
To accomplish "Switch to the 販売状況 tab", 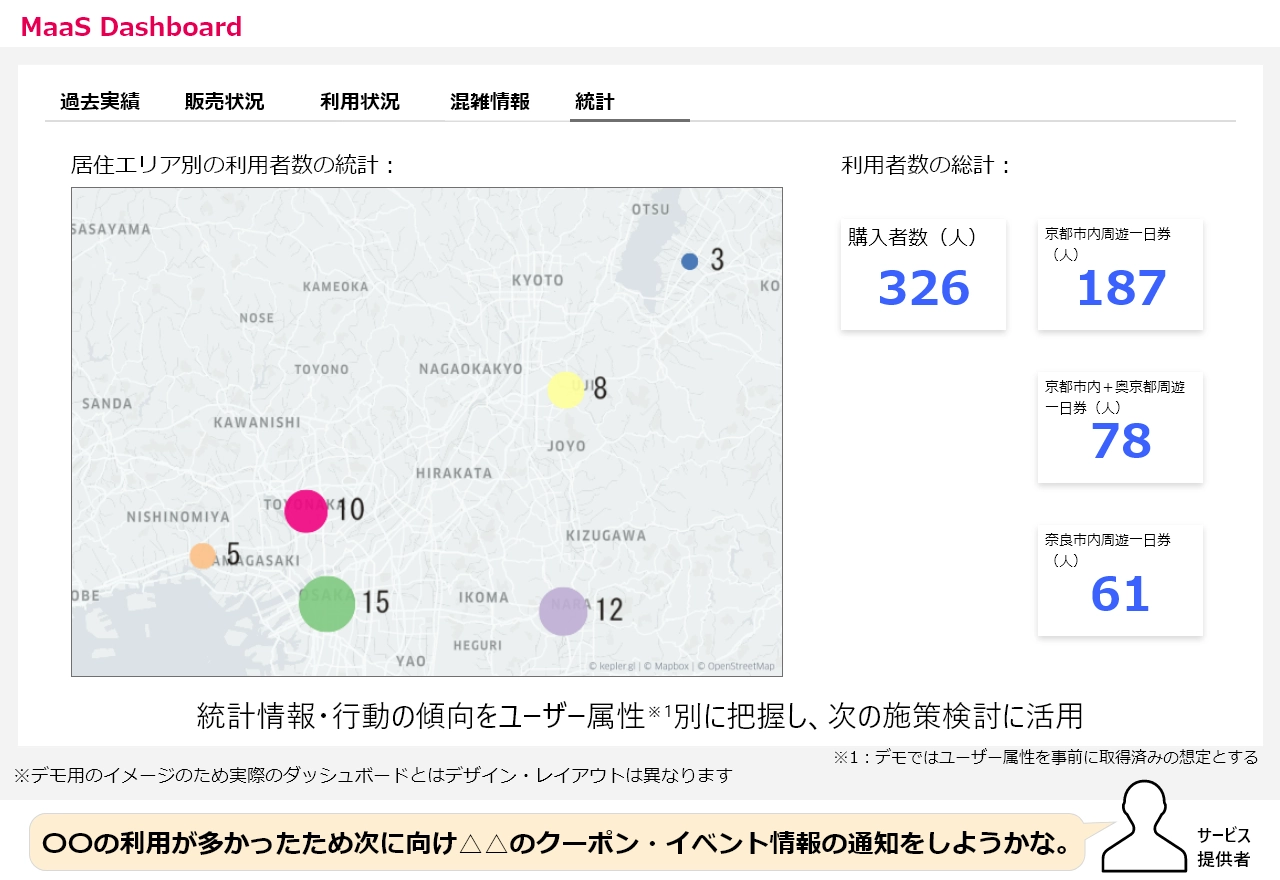I will pyautogui.click(x=224, y=102).
